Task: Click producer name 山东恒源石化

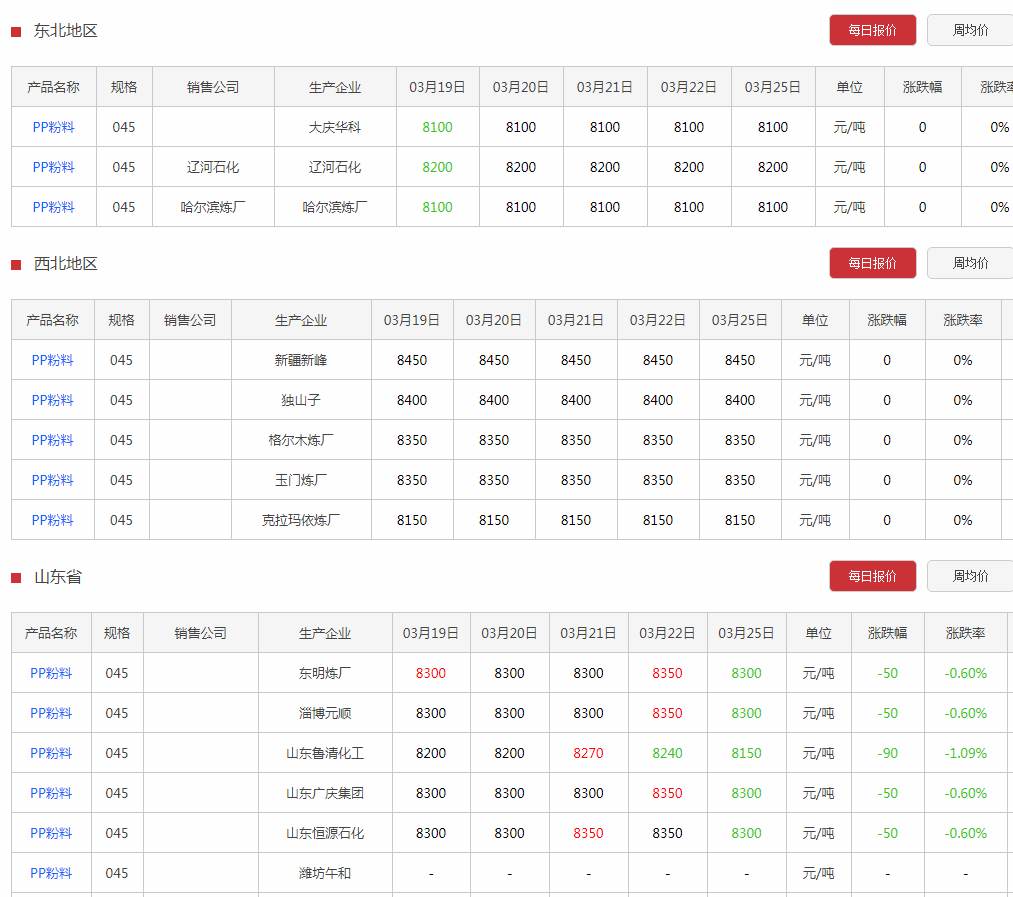Action: pos(325,833)
